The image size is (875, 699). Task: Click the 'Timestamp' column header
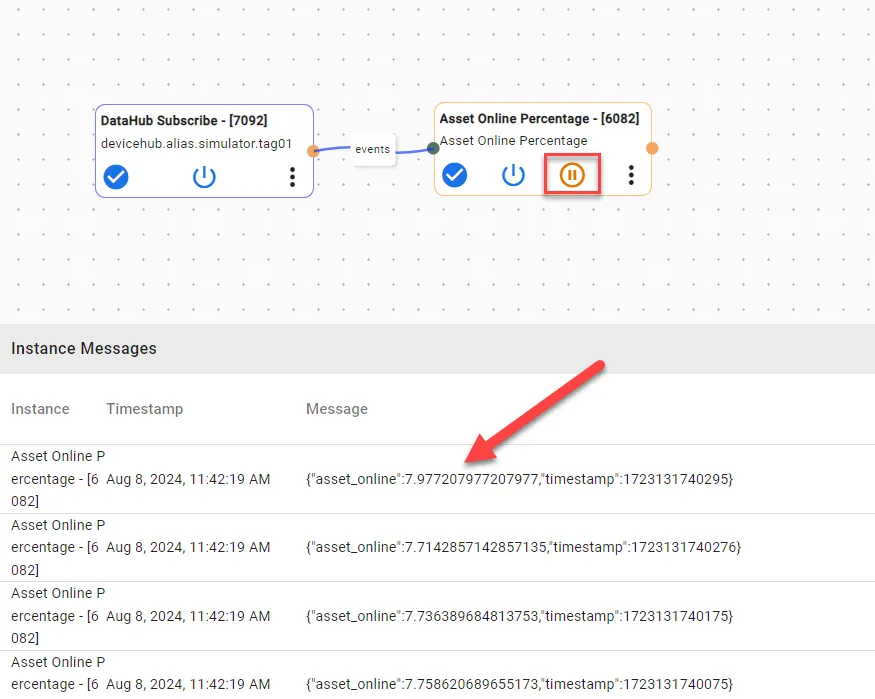click(x=145, y=409)
